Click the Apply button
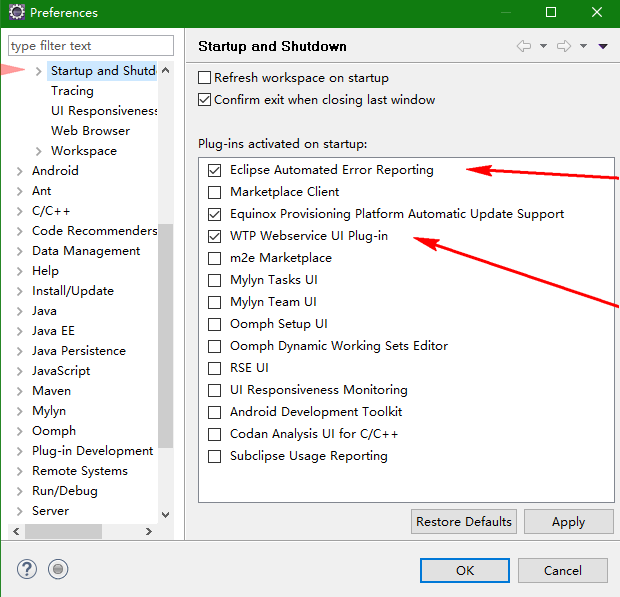Image resolution: width=620 pixels, height=597 pixels. (569, 521)
